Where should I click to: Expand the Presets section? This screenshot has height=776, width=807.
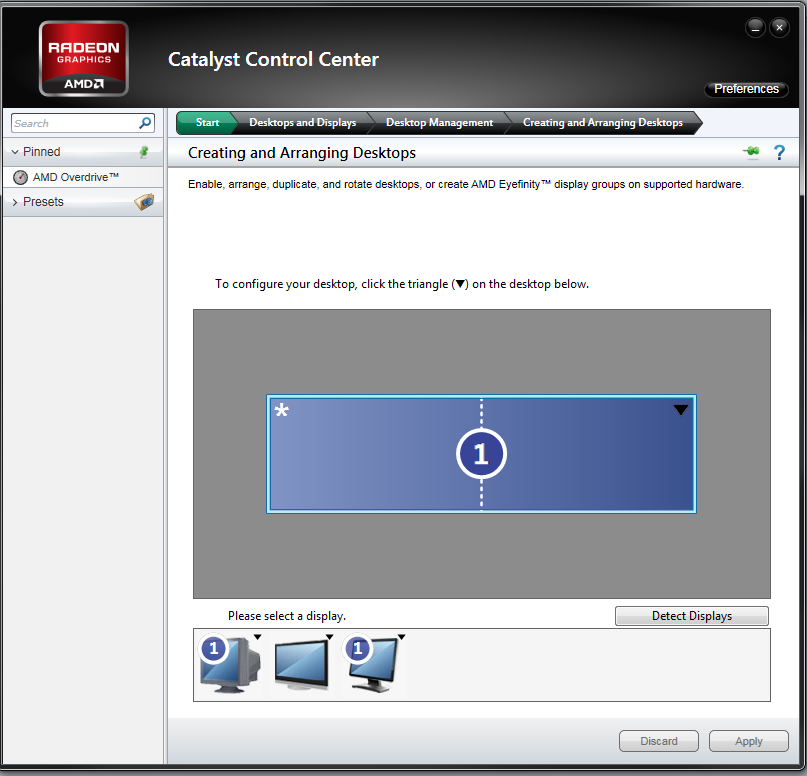point(15,202)
